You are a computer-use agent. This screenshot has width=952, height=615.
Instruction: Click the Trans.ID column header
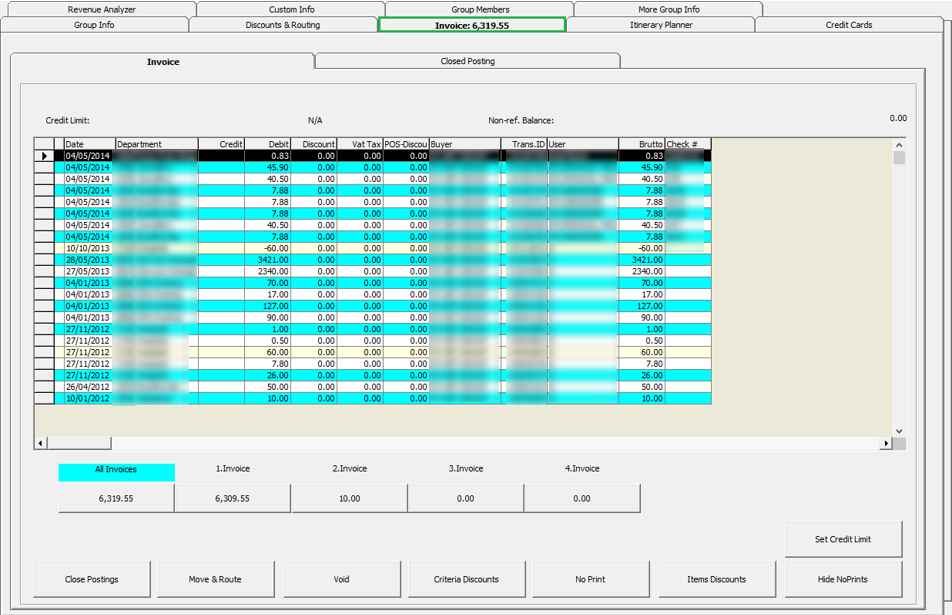click(525, 144)
